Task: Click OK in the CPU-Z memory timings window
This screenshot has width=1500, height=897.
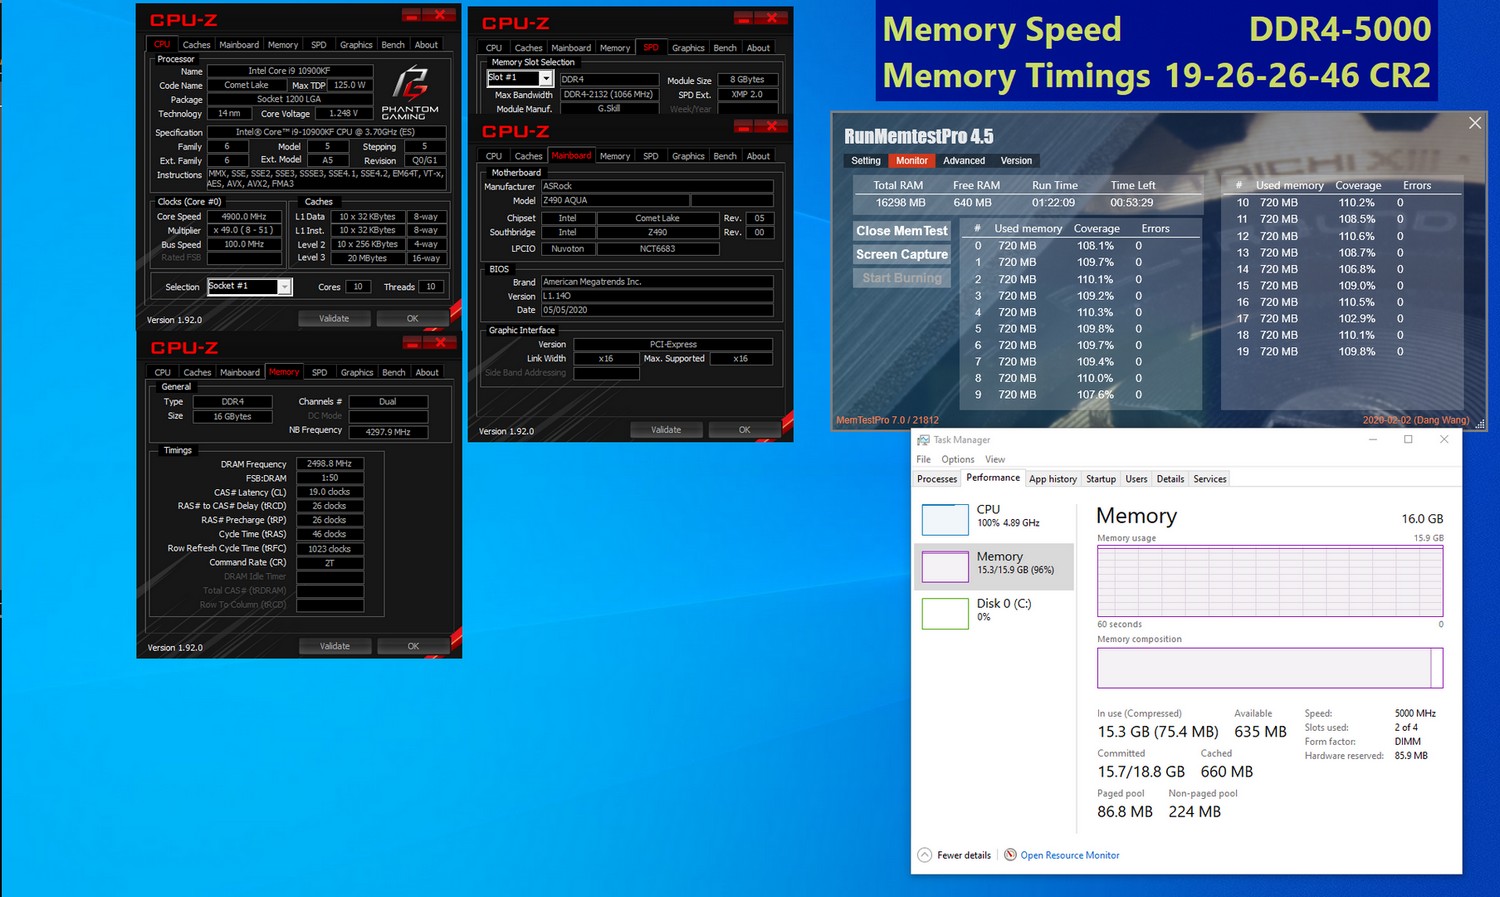Action: point(413,646)
